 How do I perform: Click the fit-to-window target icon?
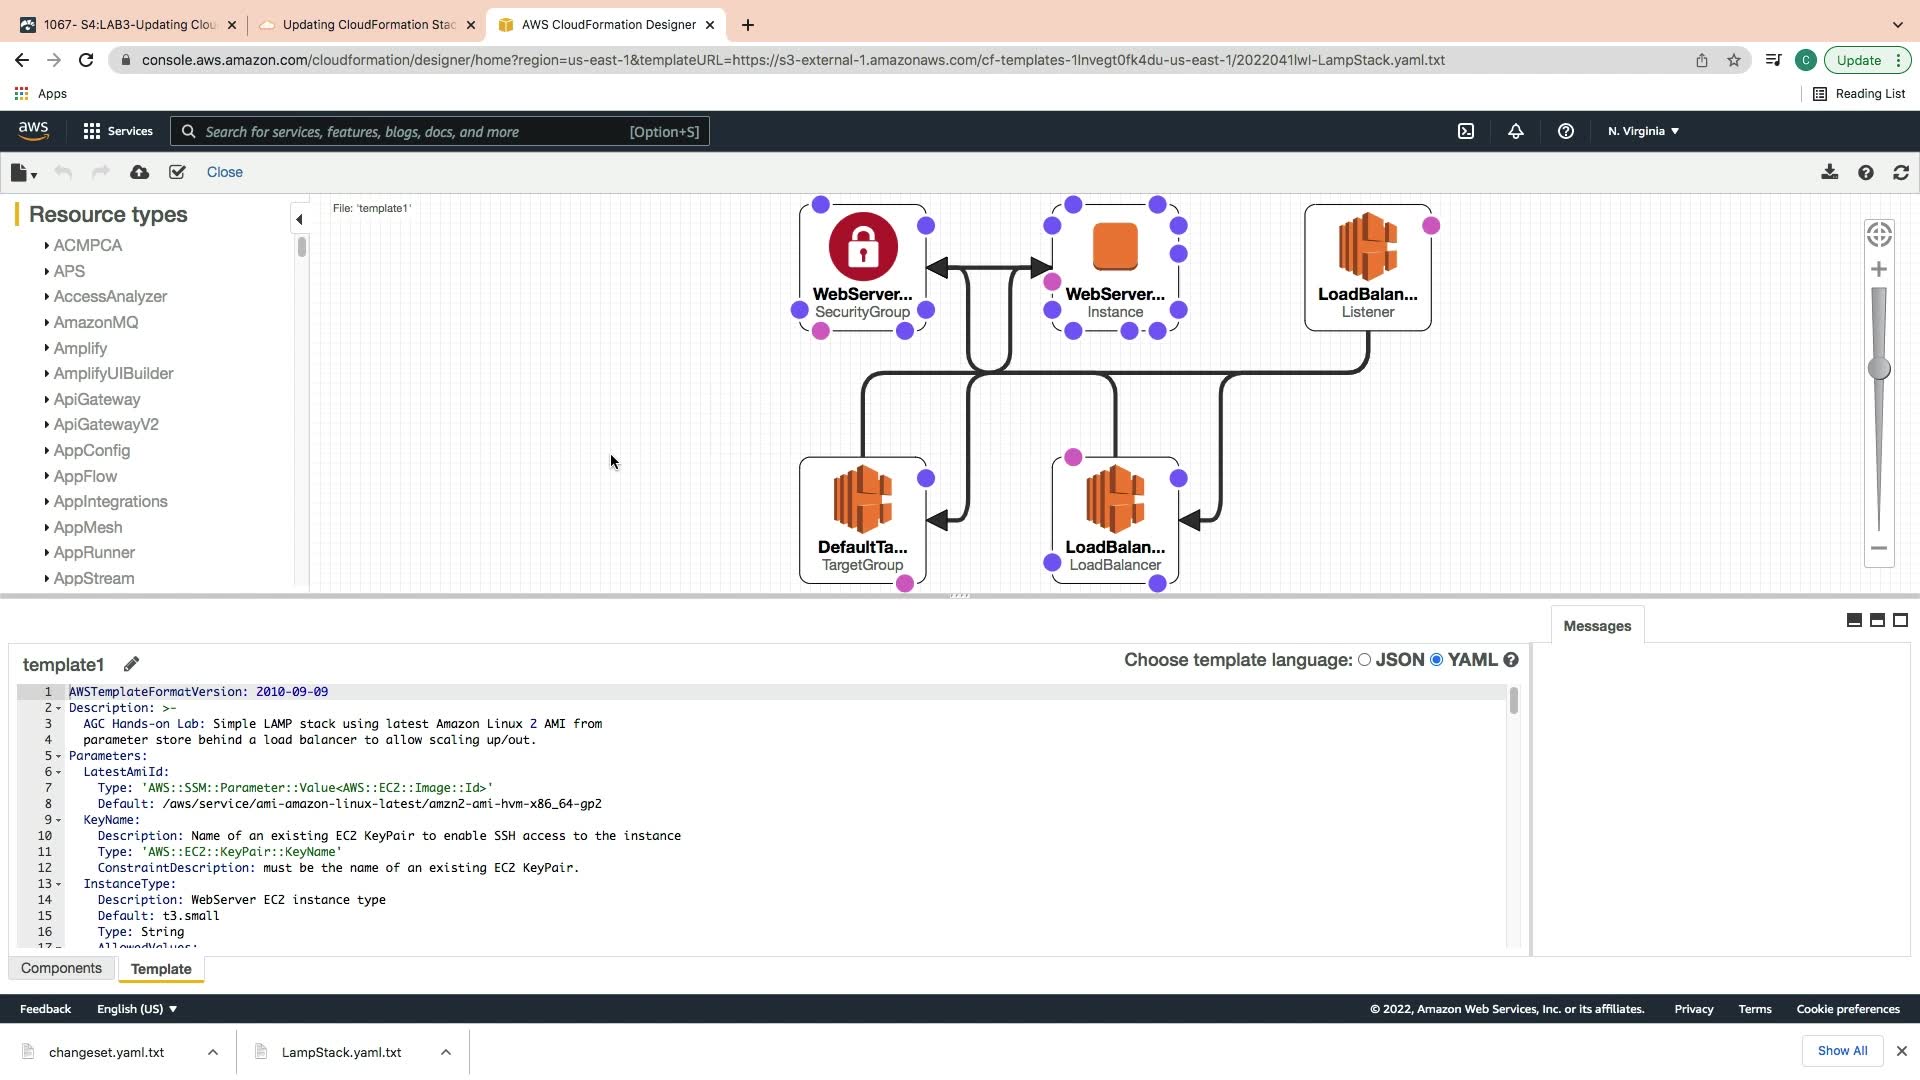pyautogui.click(x=1879, y=234)
